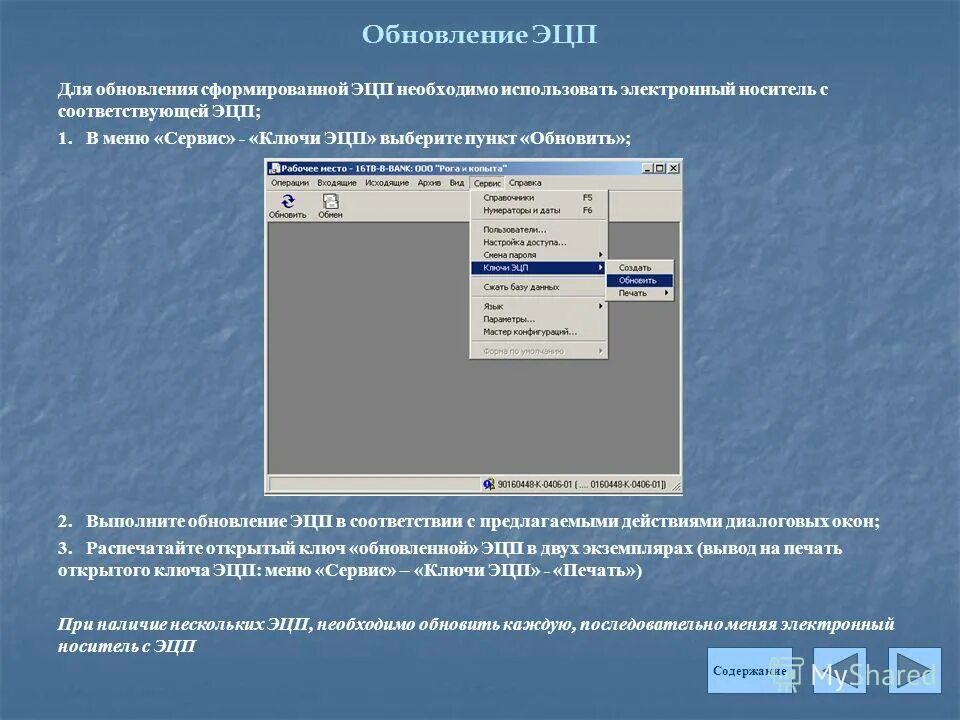The height and width of the screenshot is (720, 960).
Task: Select Обновить in Ключи ЭЦП submenu
Action: (640, 280)
